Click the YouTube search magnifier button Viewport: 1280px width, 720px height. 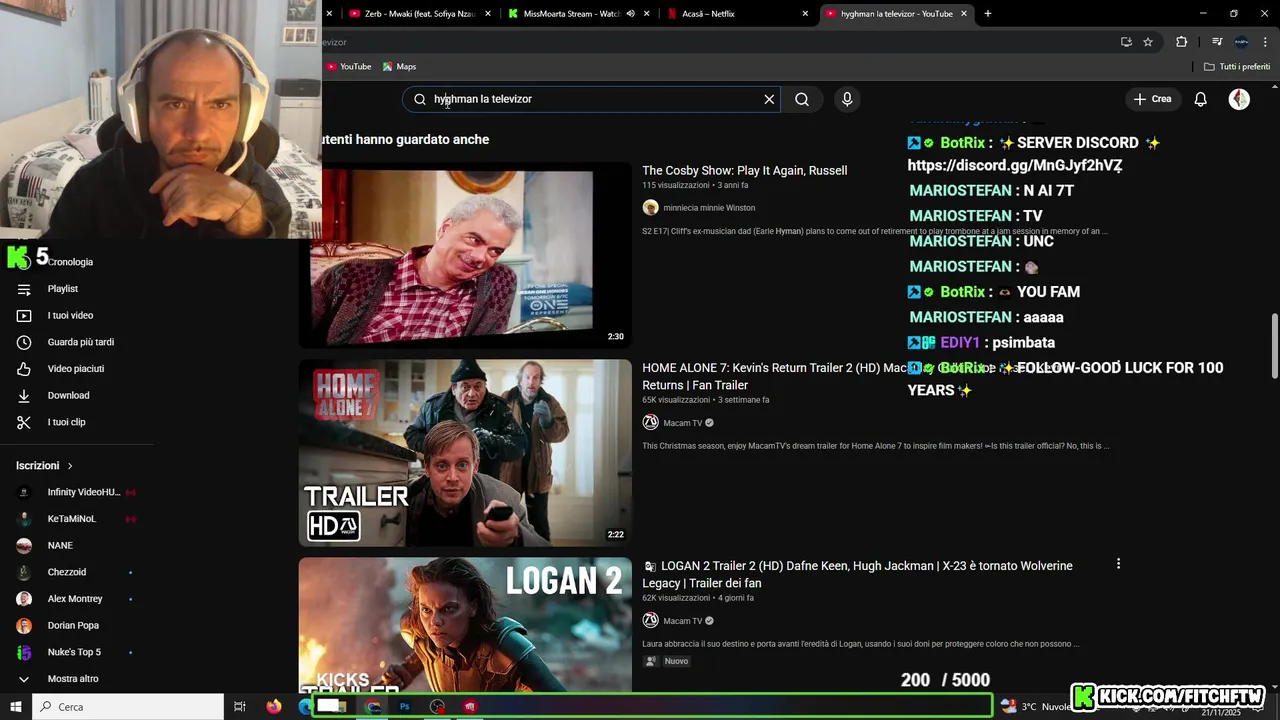click(x=802, y=99)
